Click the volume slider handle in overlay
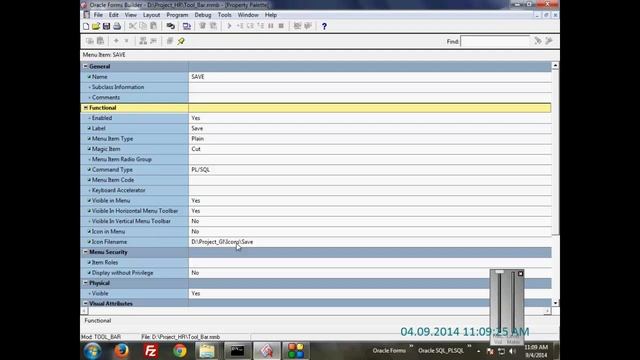This screenshot has height=360, width=640. (x=500, y=272)
